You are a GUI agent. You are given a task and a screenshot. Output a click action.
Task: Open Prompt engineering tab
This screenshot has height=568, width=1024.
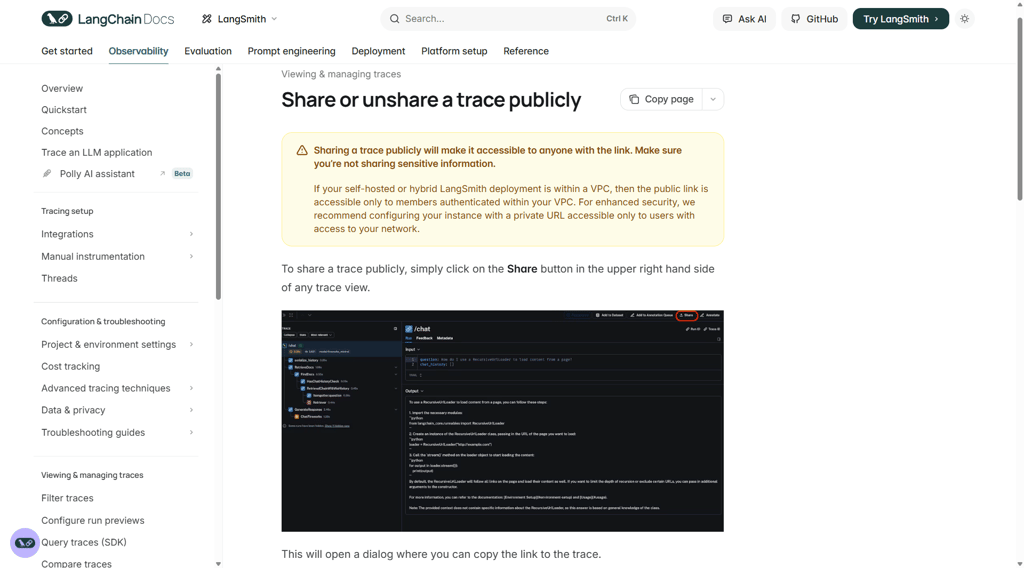coord(291,51)
